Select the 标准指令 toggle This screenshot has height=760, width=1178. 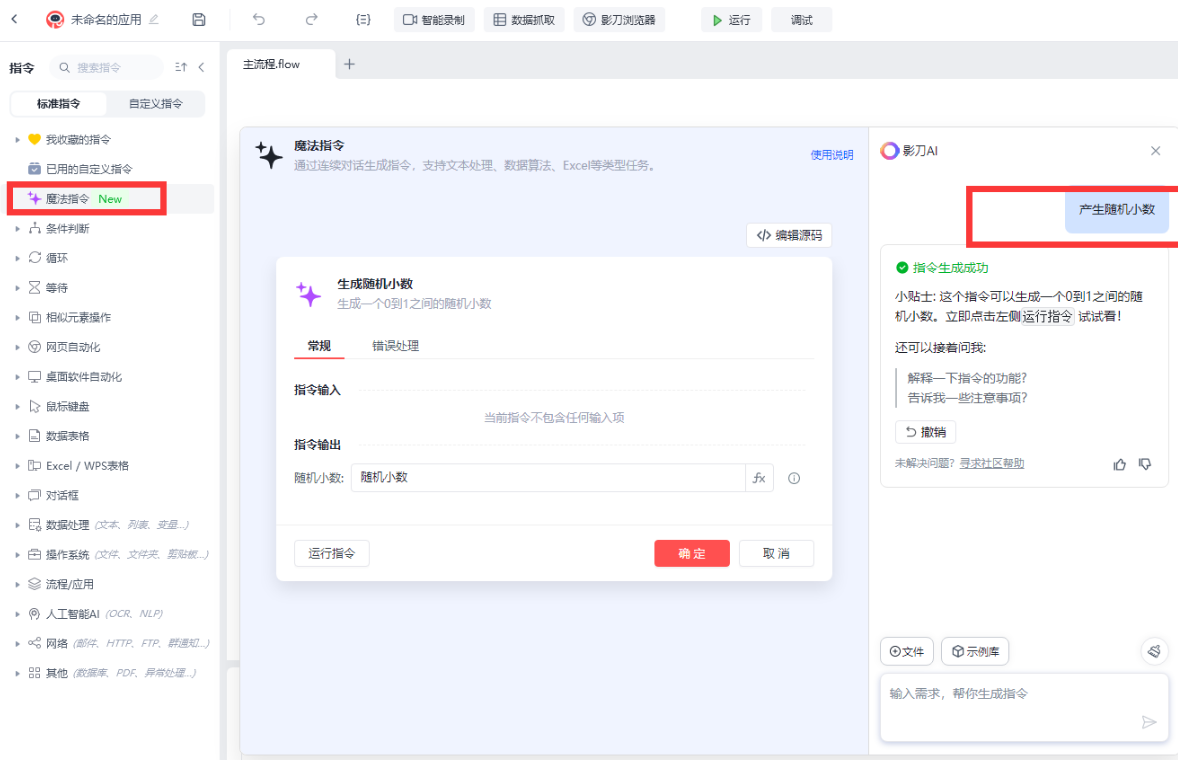click(58, 104)
